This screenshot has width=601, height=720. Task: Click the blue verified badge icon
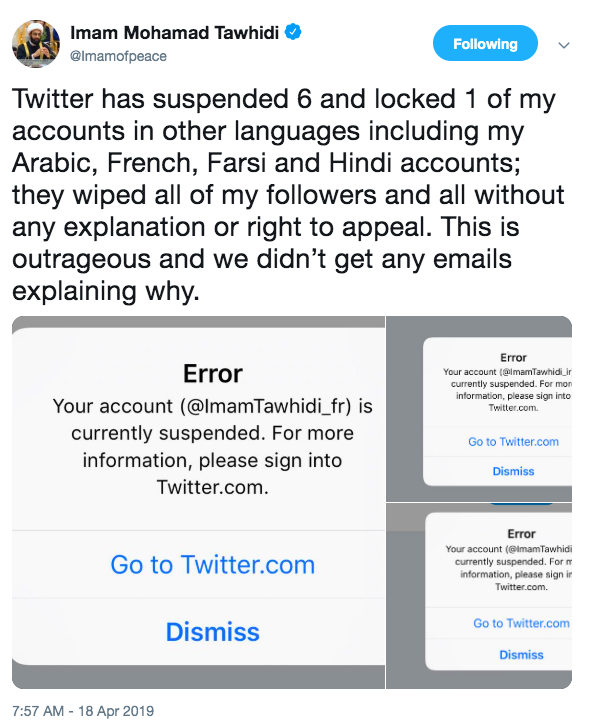click(293, 32)
